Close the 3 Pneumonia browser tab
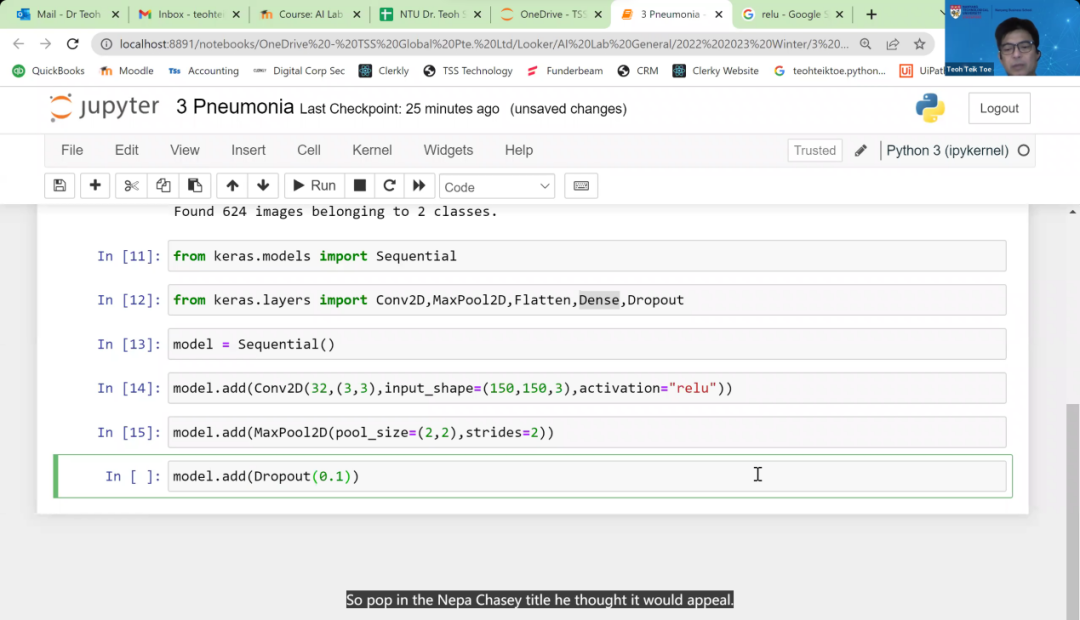Image resolution: width=1080 pixels, height=620 pixels. click(x=718, y=14)
